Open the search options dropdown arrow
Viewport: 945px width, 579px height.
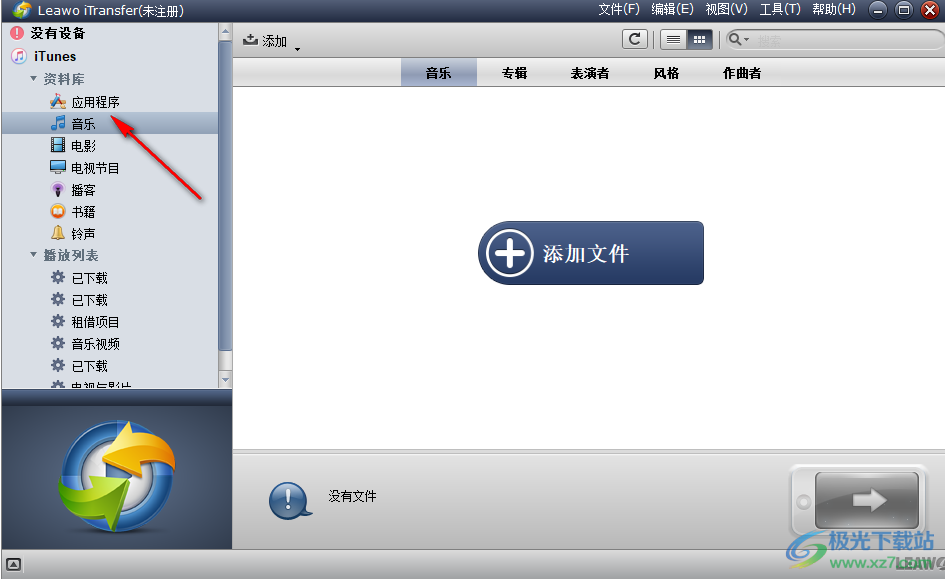pyautogui.click(x=747, y=40)
